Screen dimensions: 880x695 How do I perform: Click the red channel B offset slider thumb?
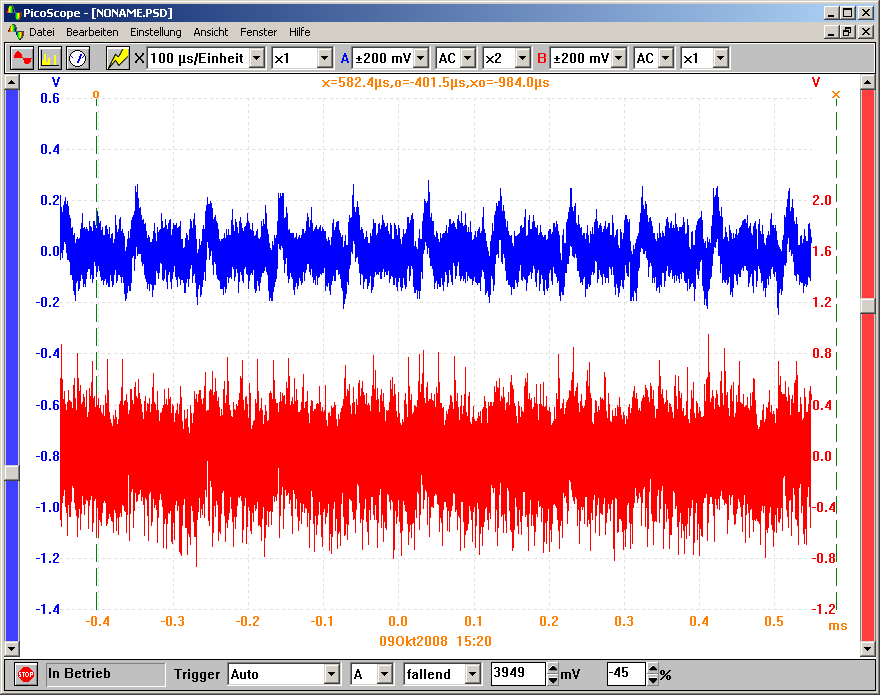click(867, 307)
